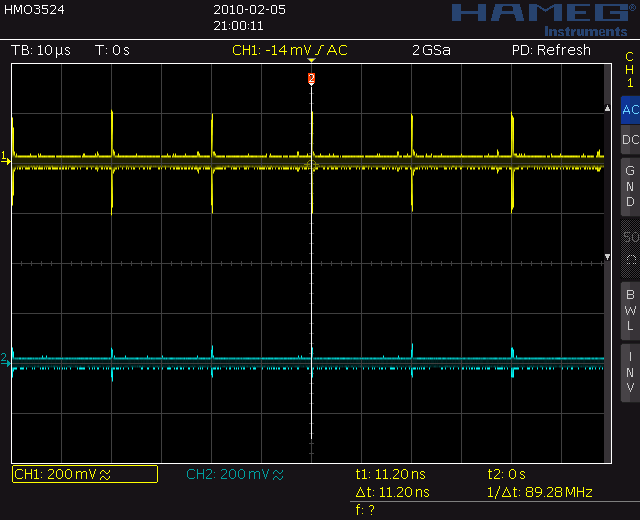Click the TB: 10 µs timebase readout
640x520 pixels.
click(x=41, y=50)
